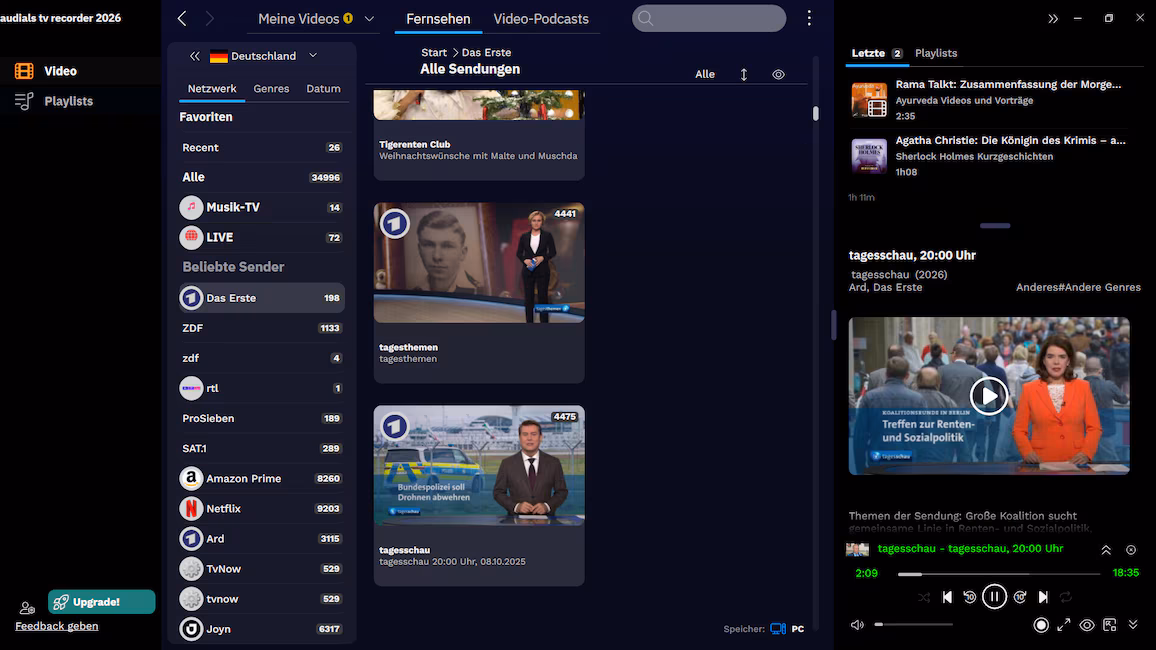
Task: Select the TvNow channel row
Action: coord(262,569)
